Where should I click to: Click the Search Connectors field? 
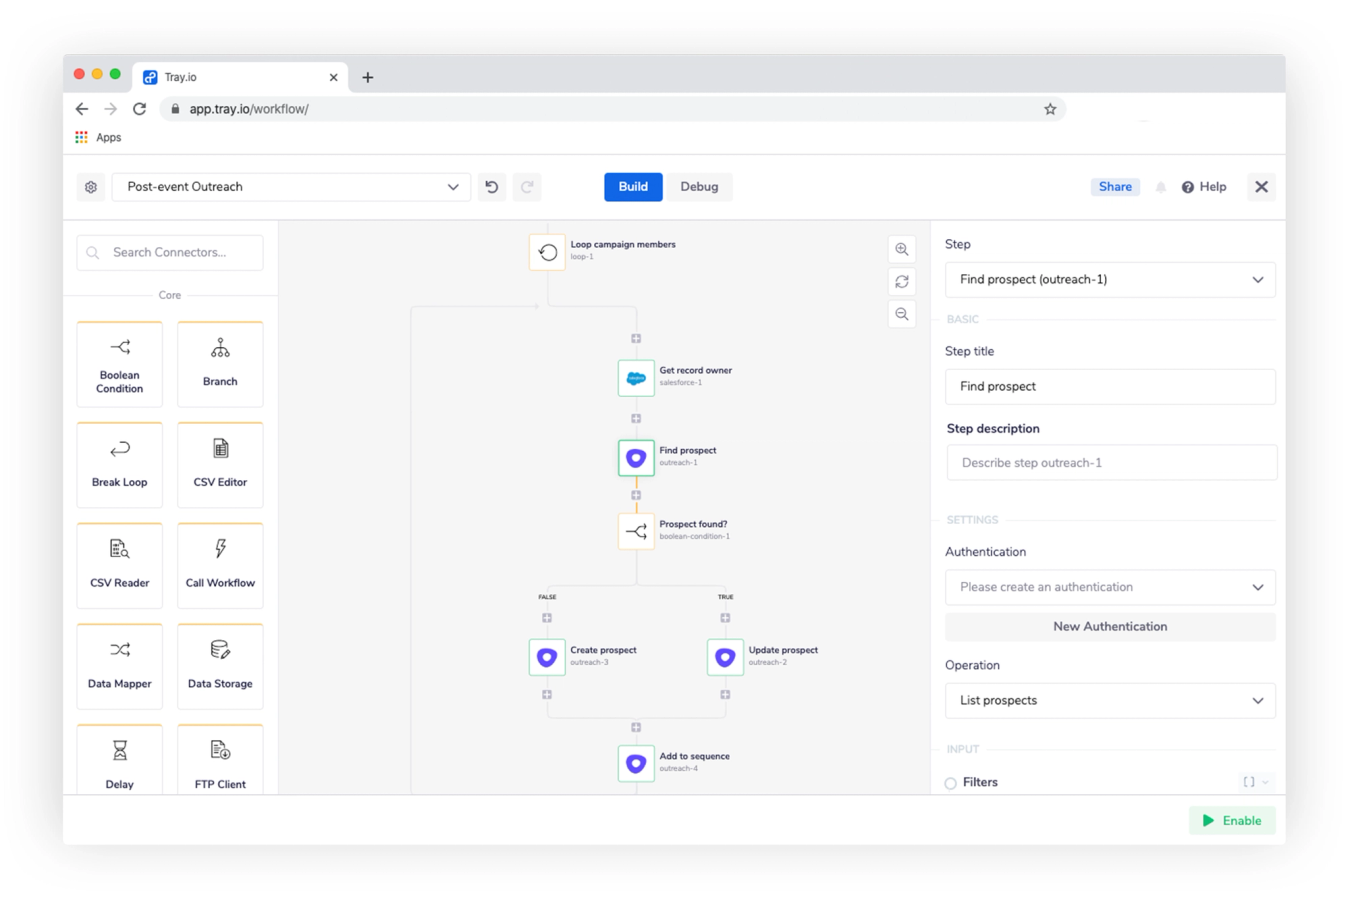170,253
